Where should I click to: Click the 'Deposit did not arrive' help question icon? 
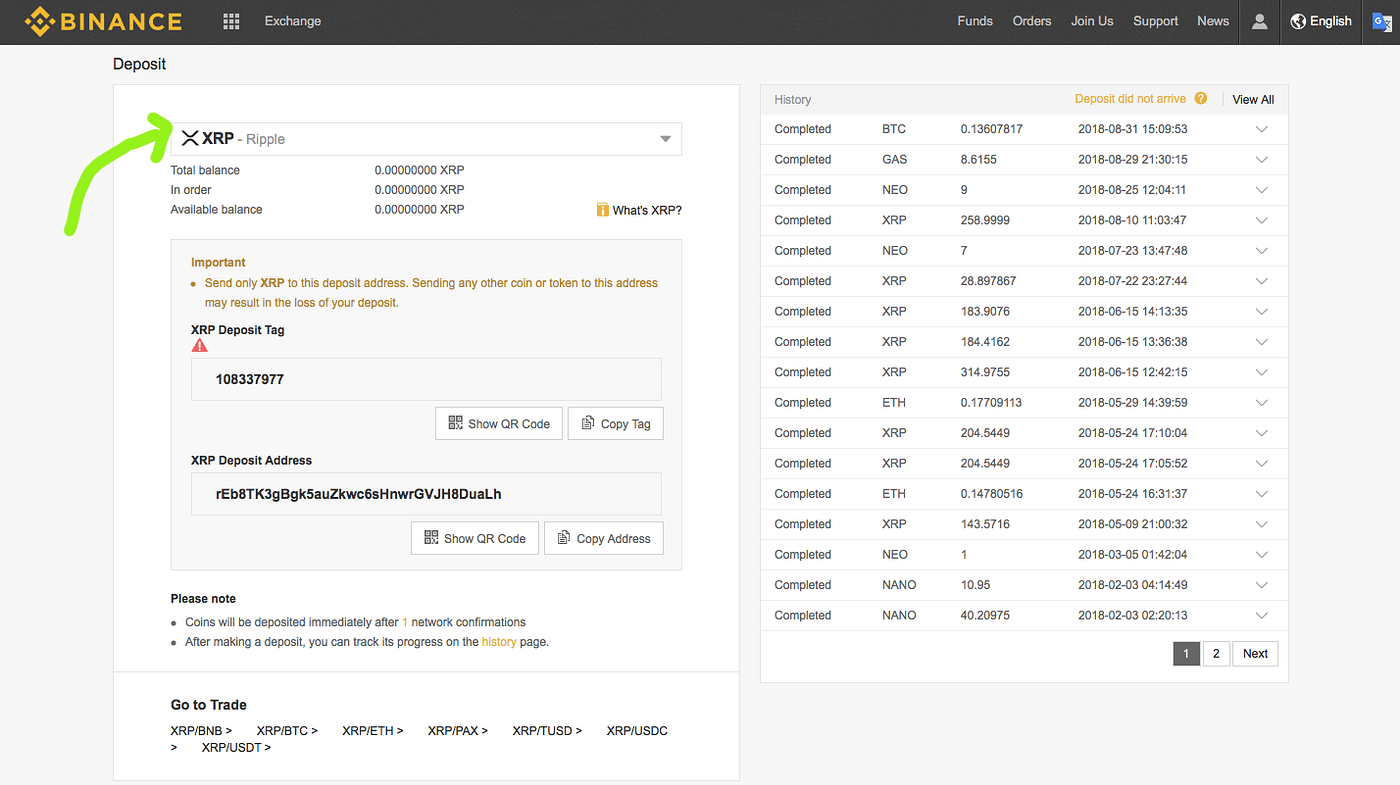pyautogui.click(x=1201, y=99)
